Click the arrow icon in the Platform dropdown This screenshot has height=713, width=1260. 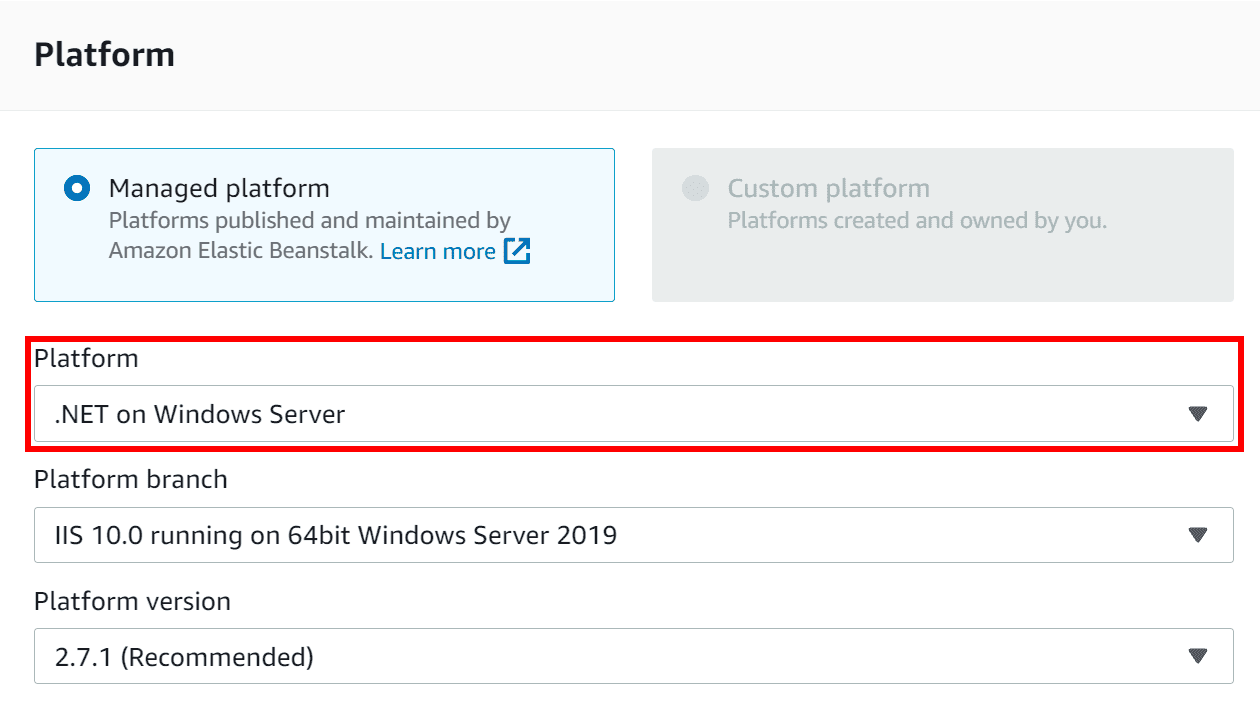tap(1198, 414)
